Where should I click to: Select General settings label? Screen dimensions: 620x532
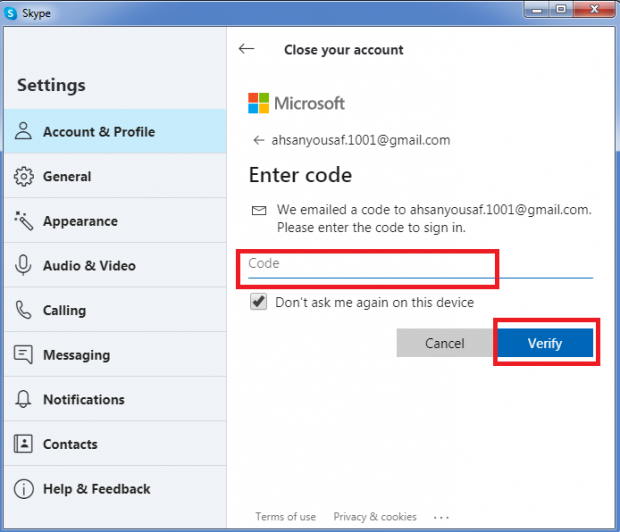[x=67, y=176]
